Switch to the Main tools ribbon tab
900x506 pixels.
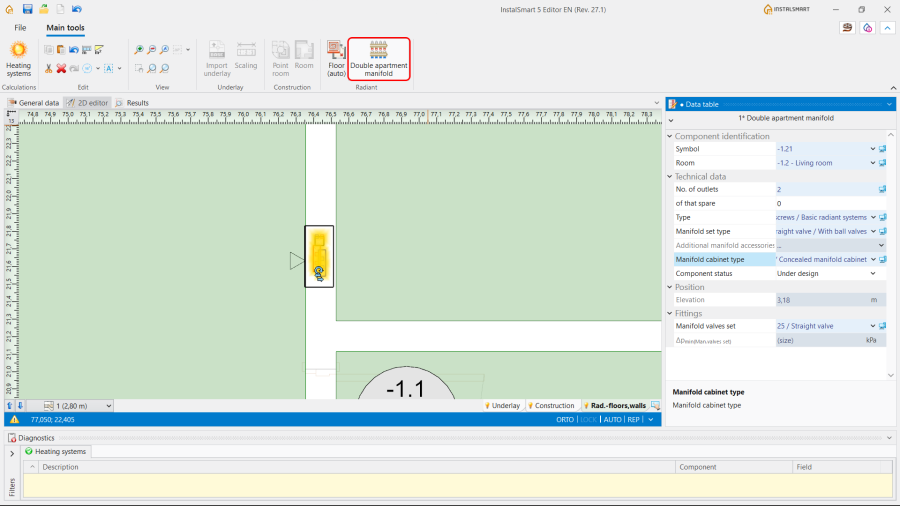[x=65, y=28]
